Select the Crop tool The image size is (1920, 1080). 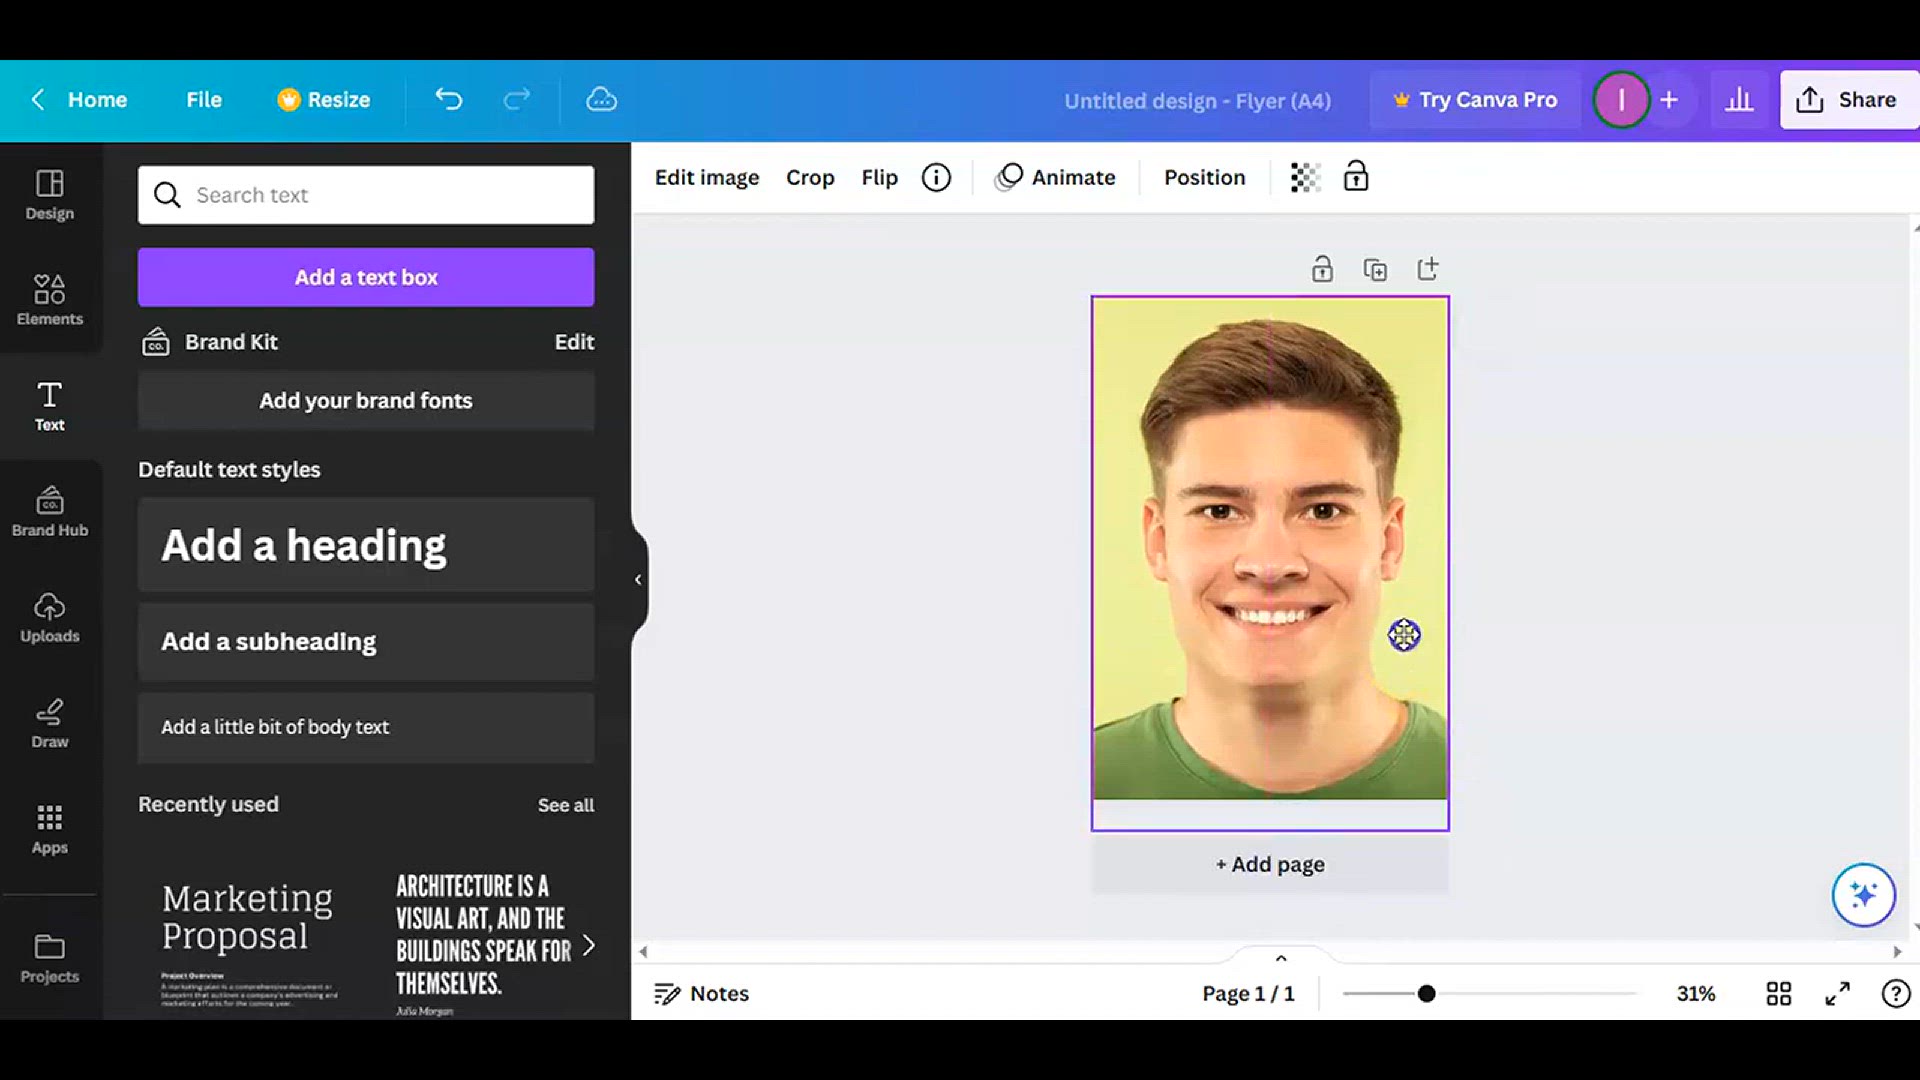[x=810, y=178]
